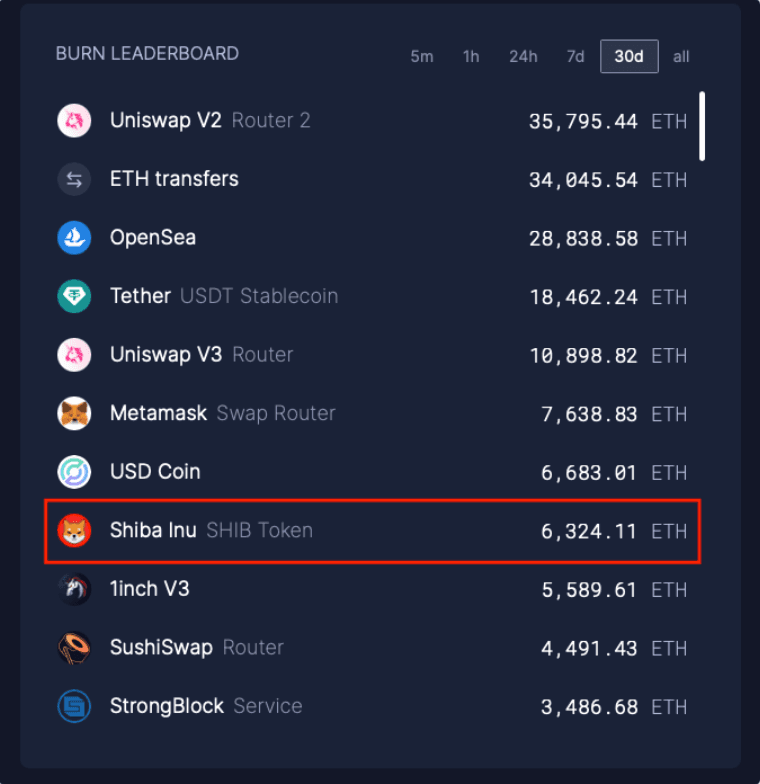Show all-time burn leaderboard
Viewport: 760px width, 784px height.
[x=681, y=57]
